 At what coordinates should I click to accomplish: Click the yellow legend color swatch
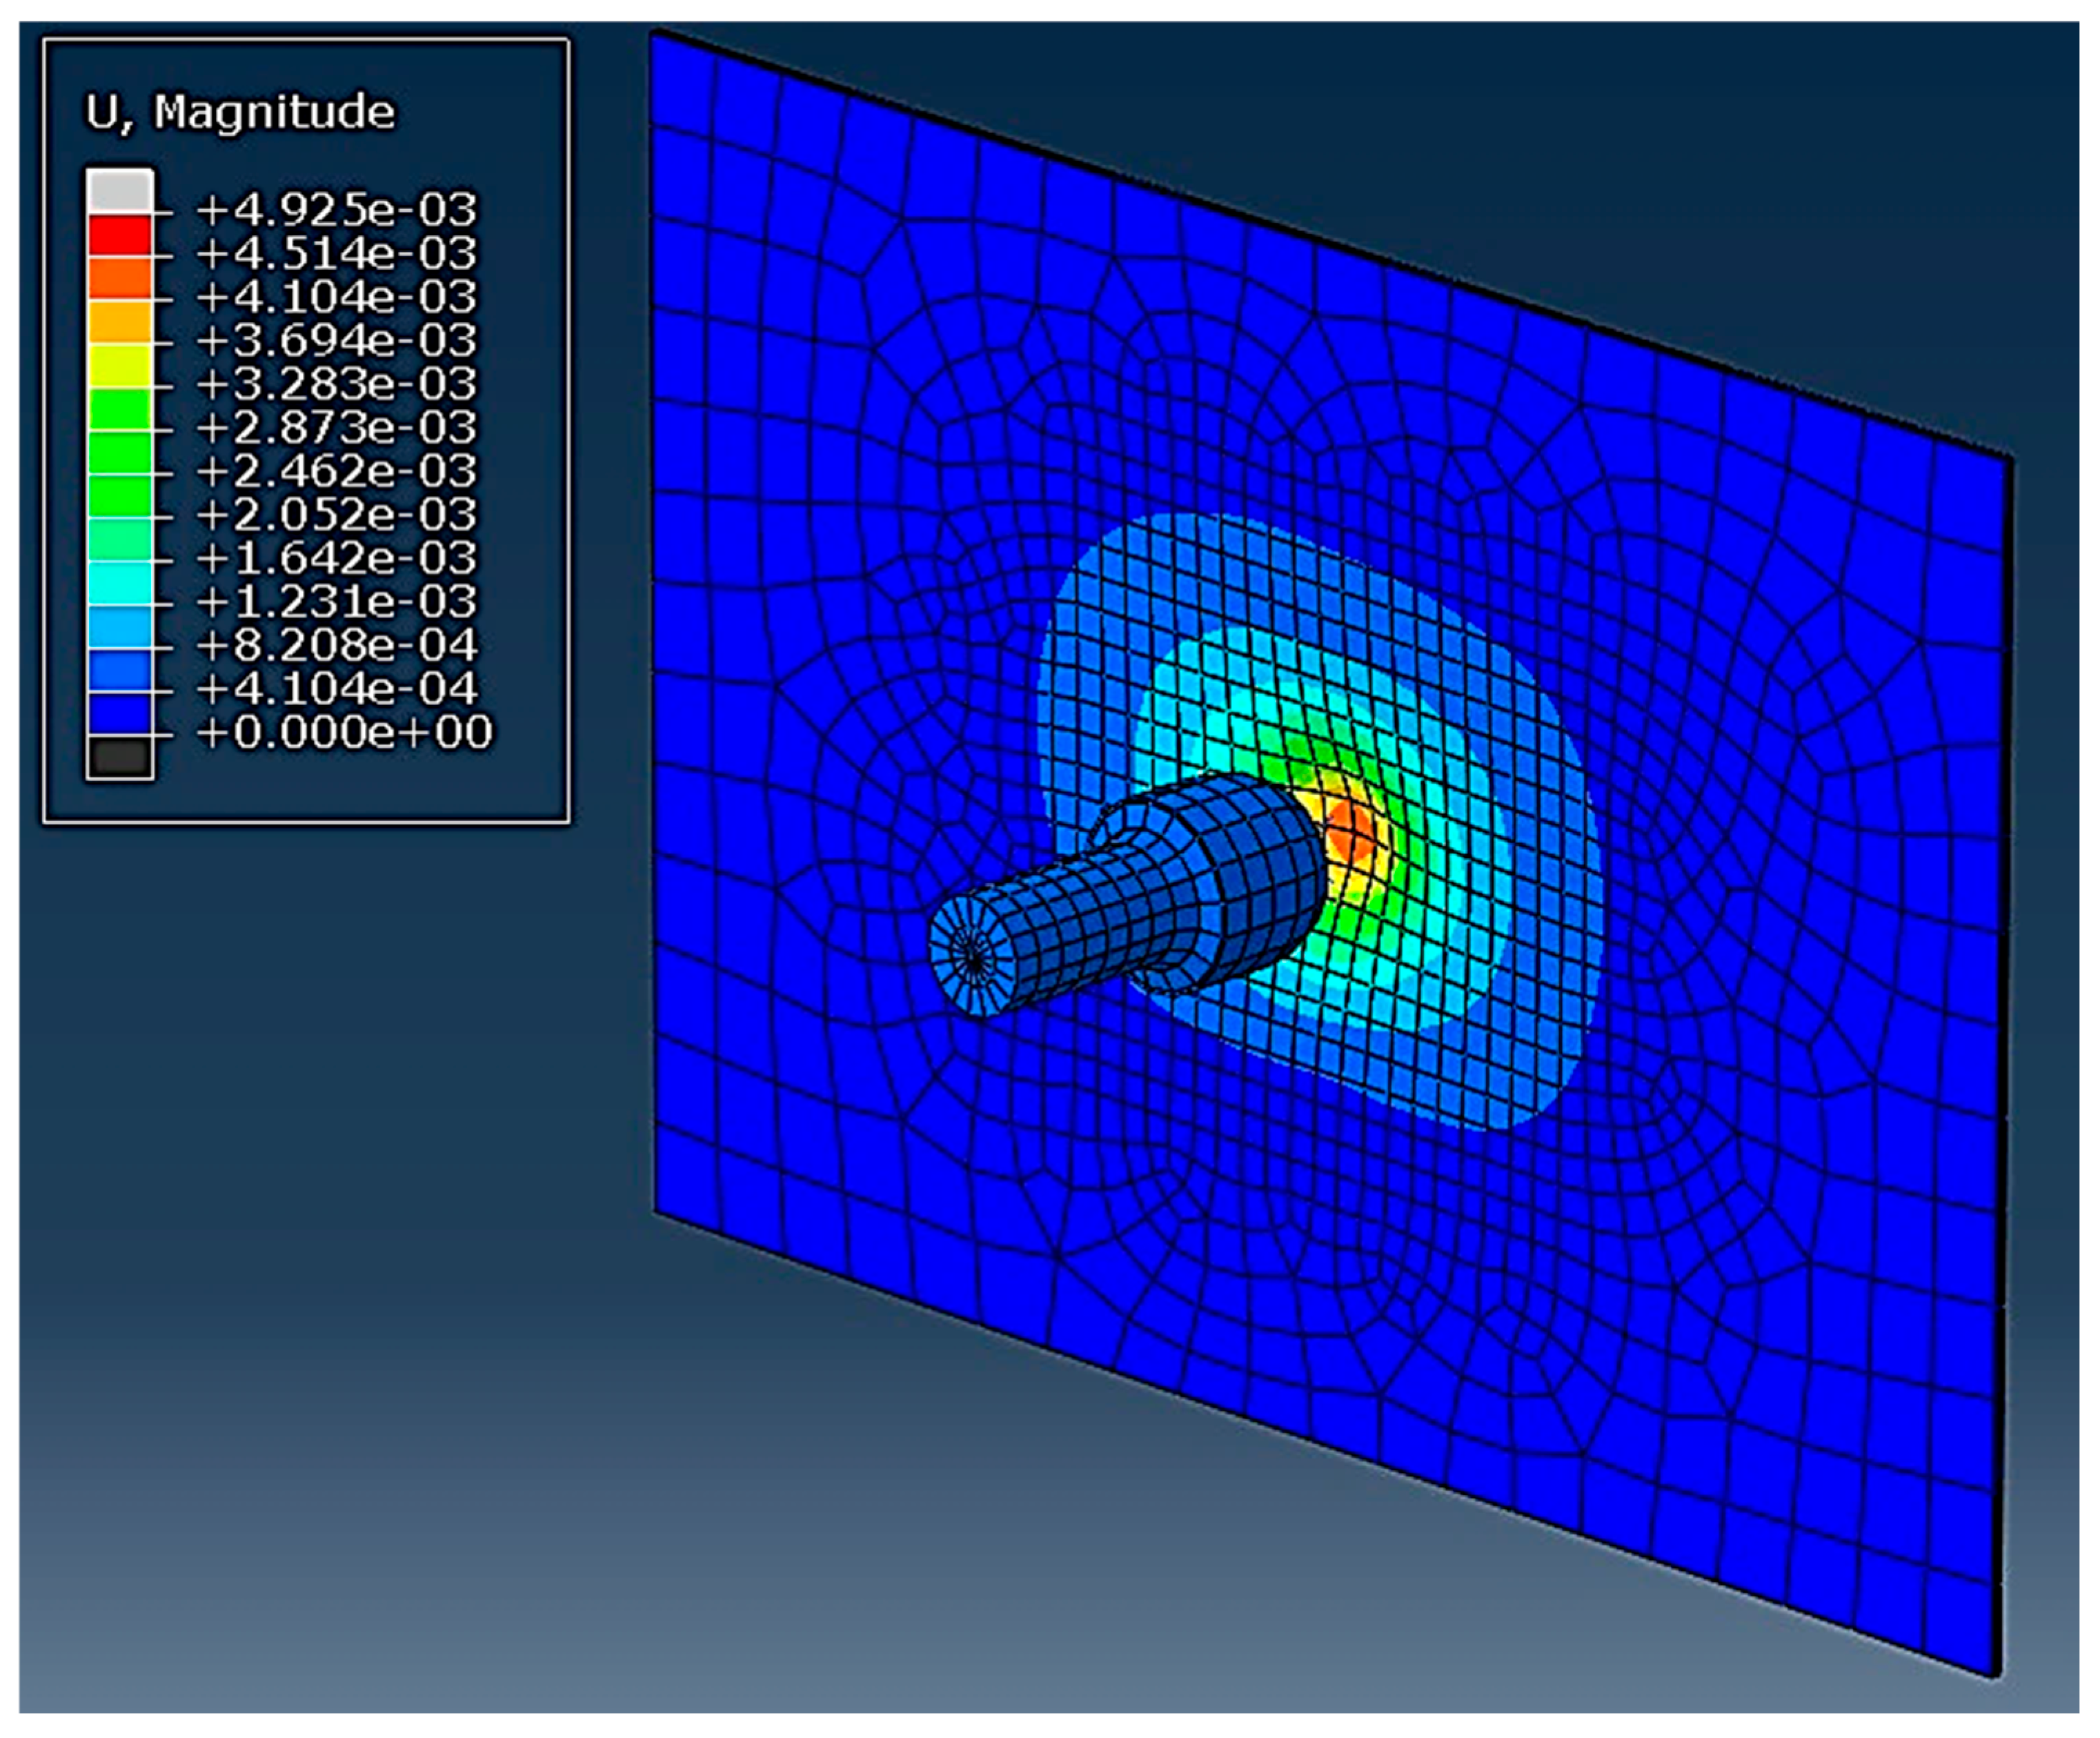pos(120,364)
